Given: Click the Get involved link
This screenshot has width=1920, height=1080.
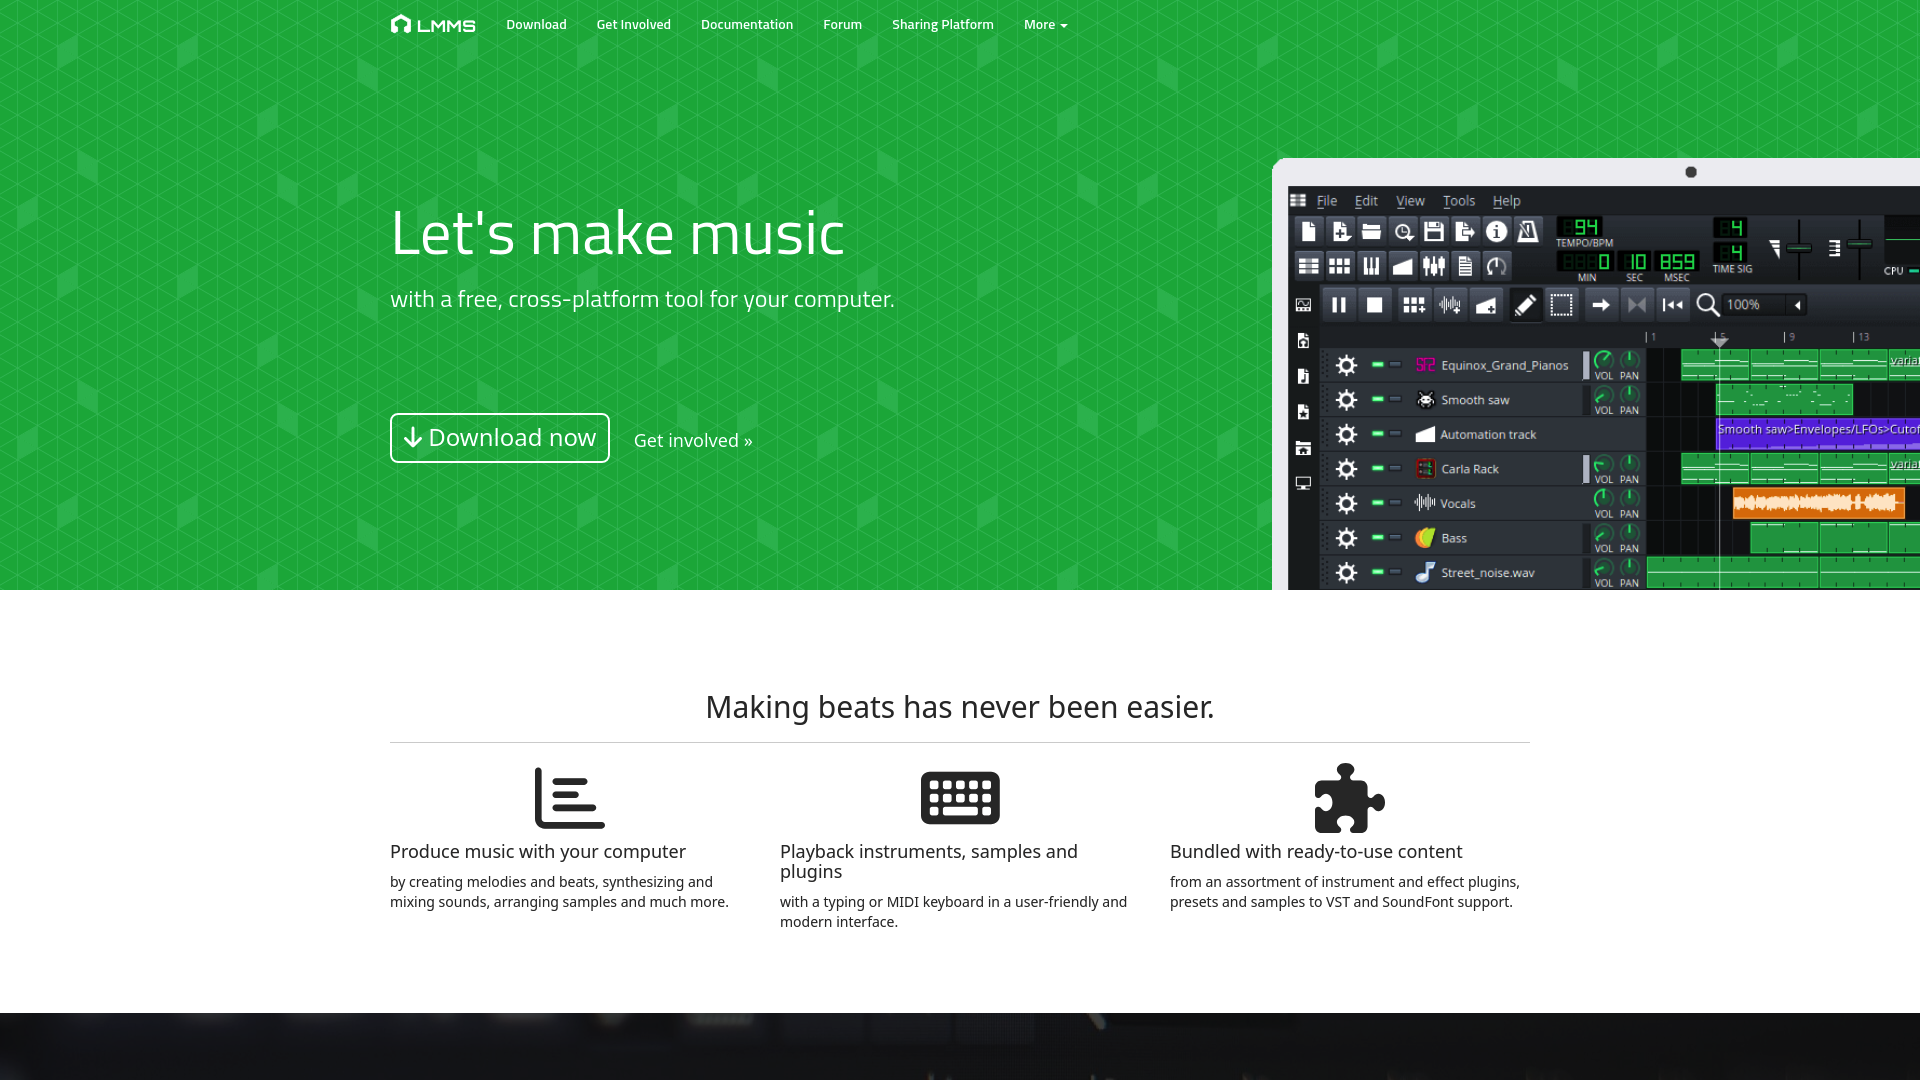Looking at the screenshot, I should 692,439.
